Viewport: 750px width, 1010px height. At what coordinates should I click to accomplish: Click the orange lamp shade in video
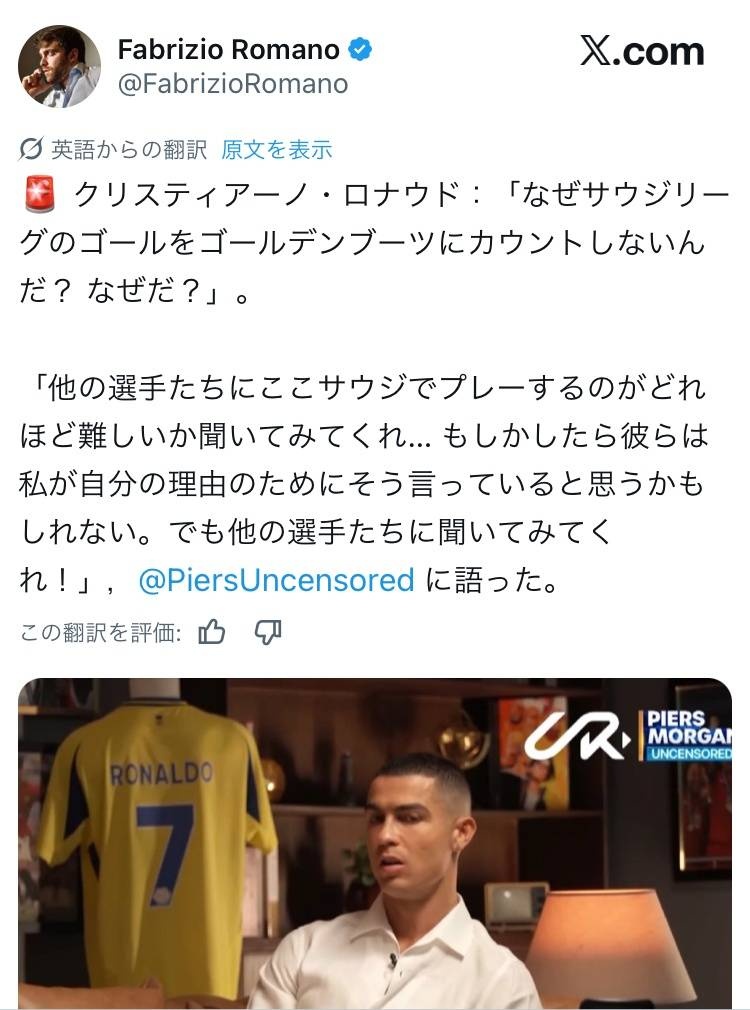point(610,943)
